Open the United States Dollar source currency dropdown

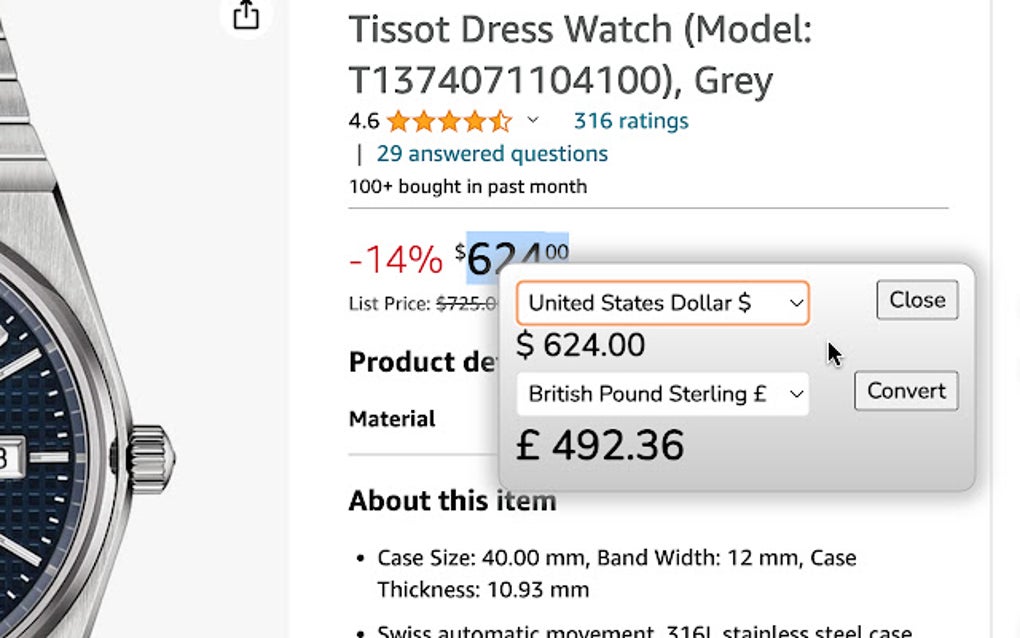tap(662, 303)
